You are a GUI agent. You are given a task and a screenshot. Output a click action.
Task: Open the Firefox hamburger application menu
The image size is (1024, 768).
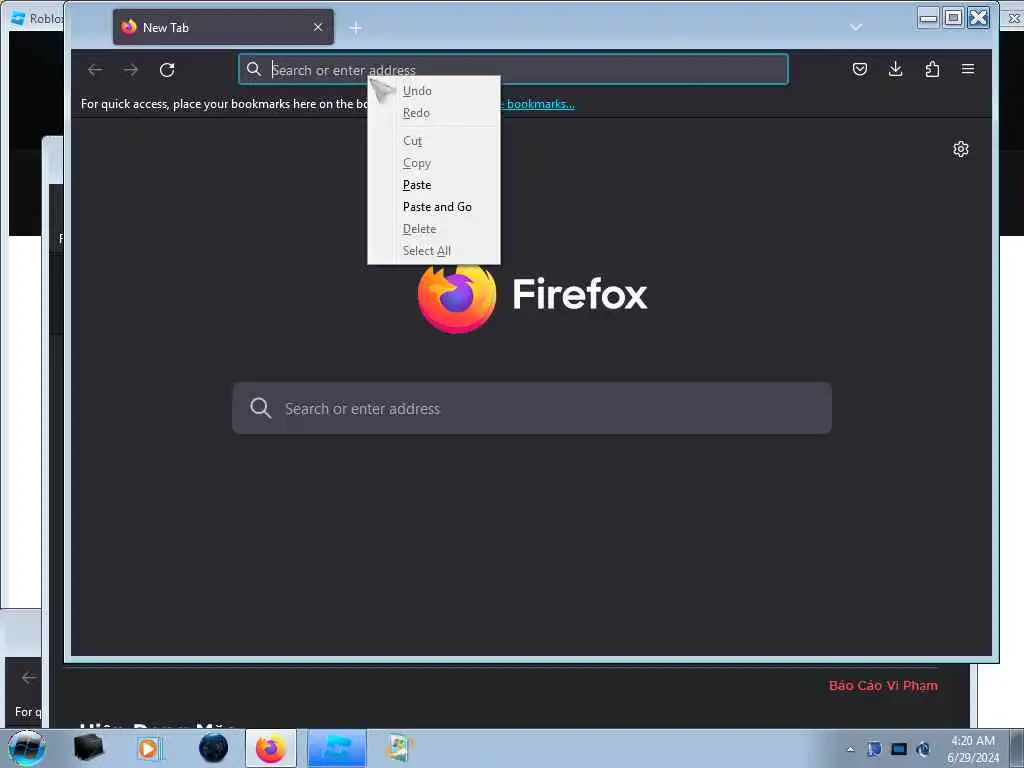968,69
